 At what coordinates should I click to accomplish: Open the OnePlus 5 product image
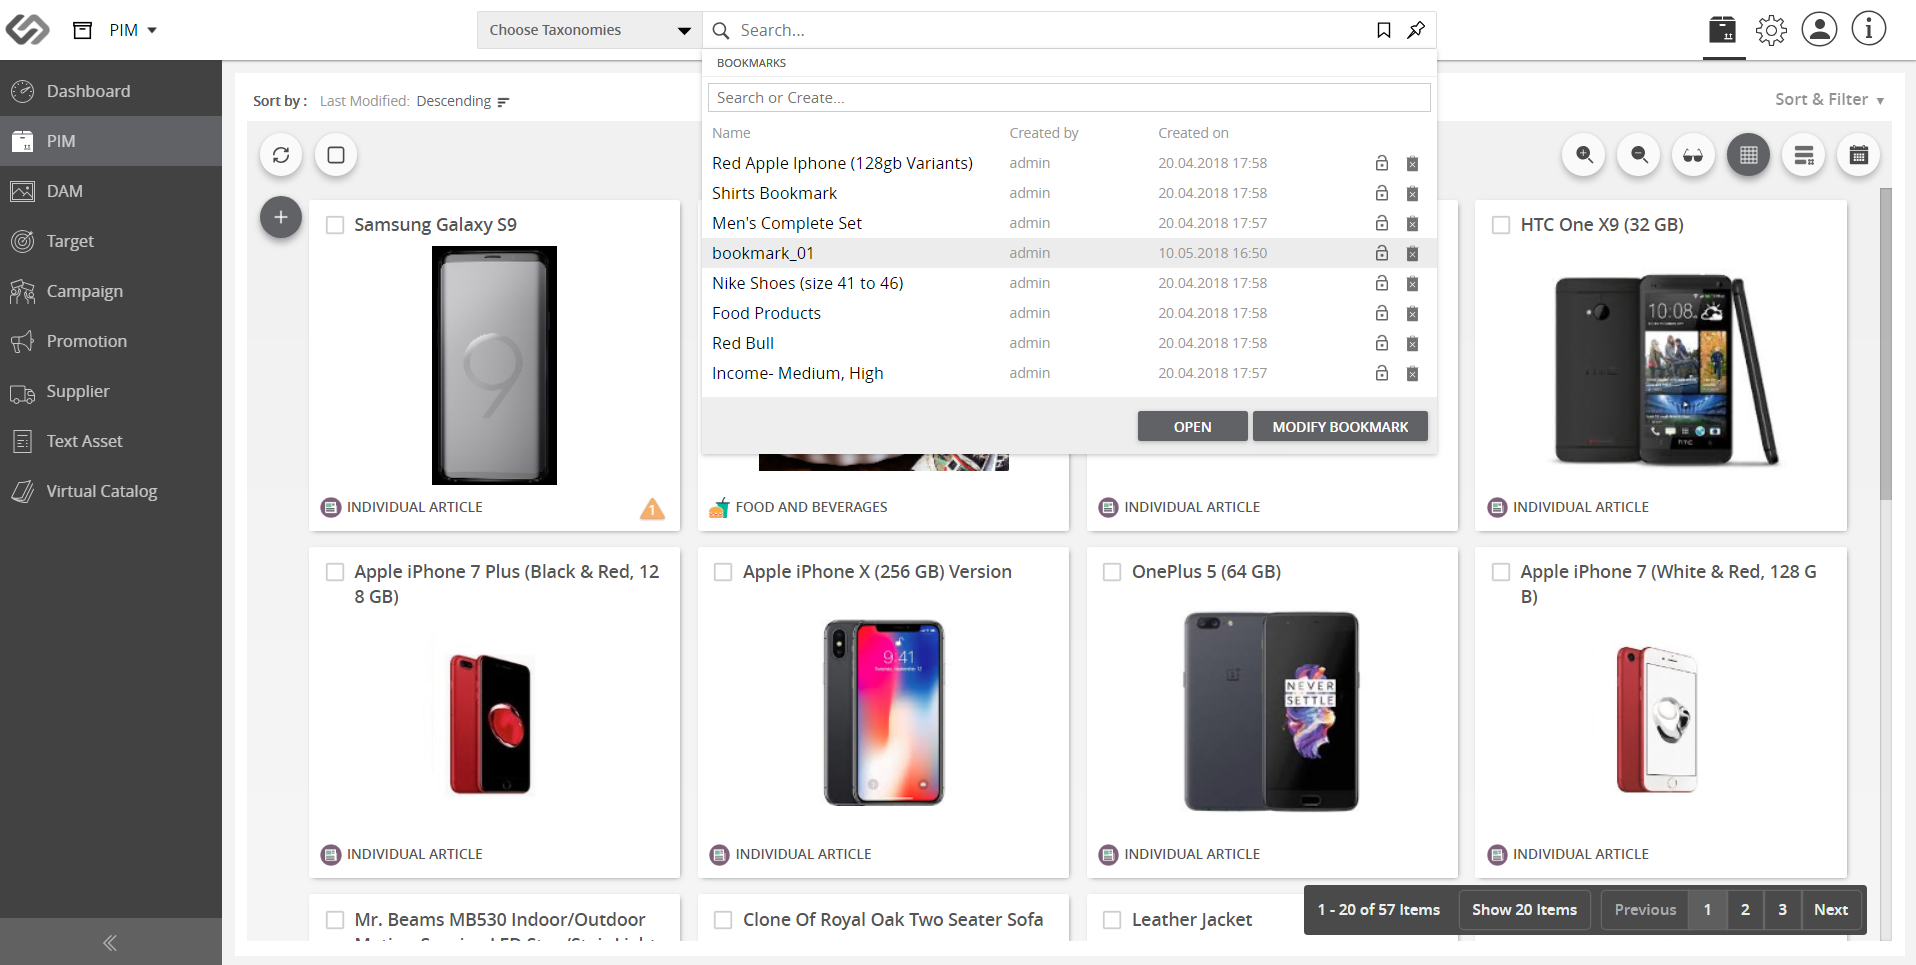pos(1272,711)
